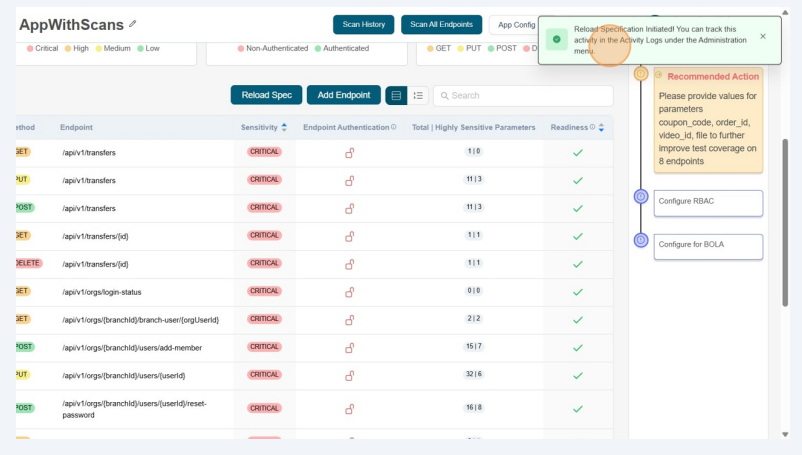The image size is (802, 455).
Task: Click Configure for BOLA timeline step icon
Action: tap(641, 240)
